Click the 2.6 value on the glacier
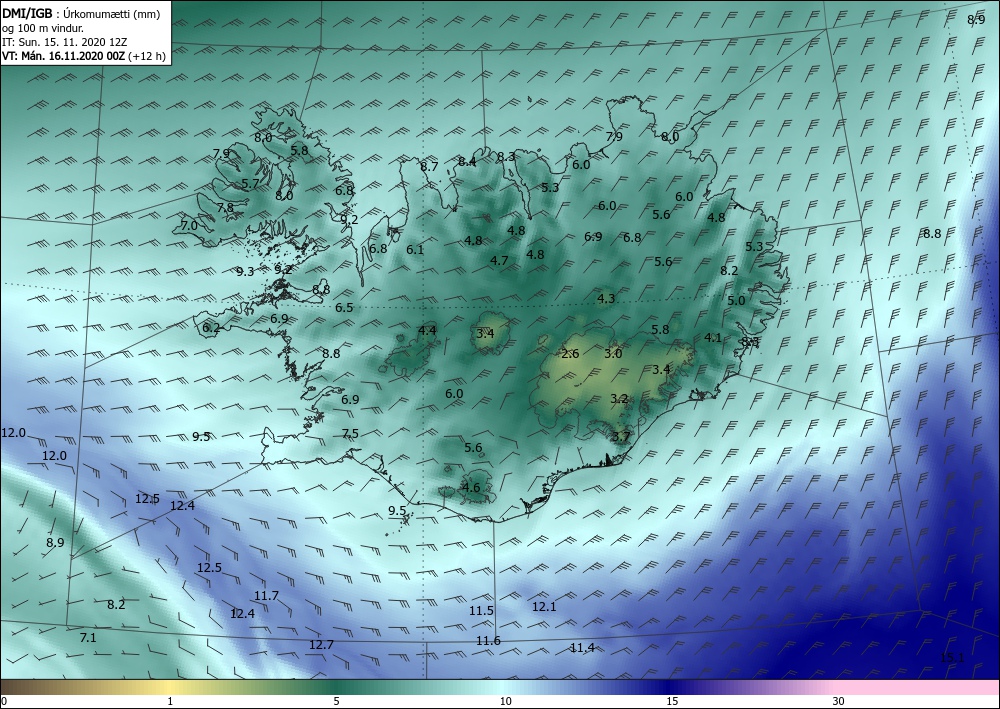The width and height of the screenshot is (1000, 709). click(x=570, y=354)
